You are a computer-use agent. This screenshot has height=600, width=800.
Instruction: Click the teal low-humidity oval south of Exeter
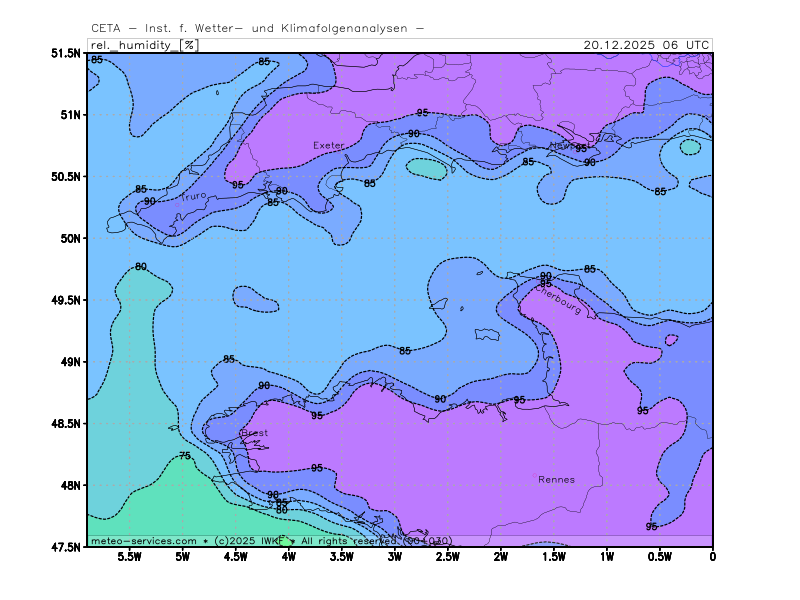tap(426, 168)
